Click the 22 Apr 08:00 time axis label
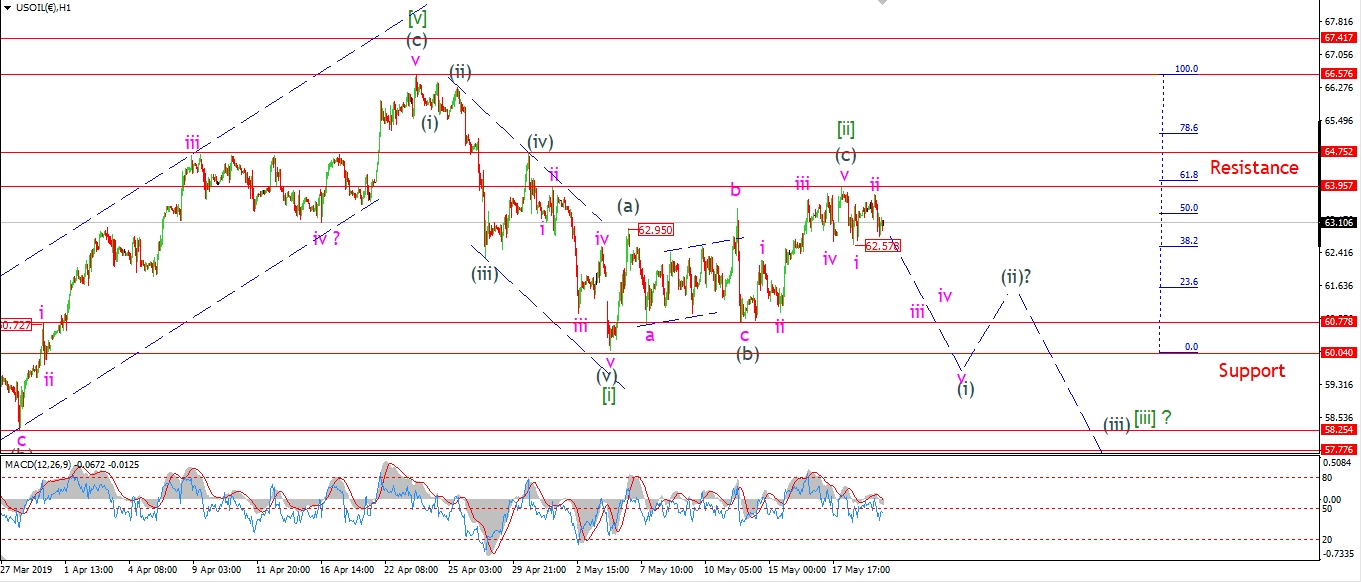This screenshot has width=1362, height=582. tap(411, 571)
